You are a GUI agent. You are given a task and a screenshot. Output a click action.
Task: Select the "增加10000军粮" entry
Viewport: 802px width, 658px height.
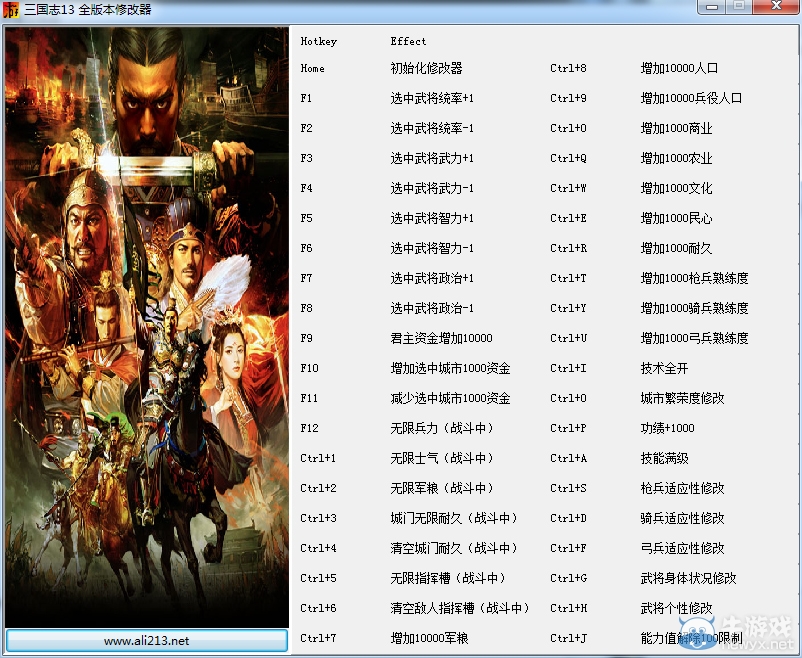tap(430, 638)
